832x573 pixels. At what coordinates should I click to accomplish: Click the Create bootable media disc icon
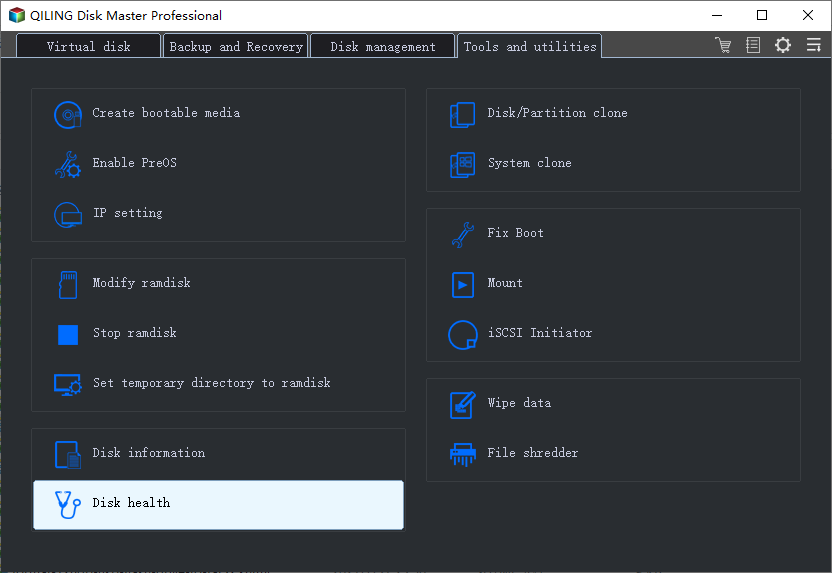tap(68, 115)
